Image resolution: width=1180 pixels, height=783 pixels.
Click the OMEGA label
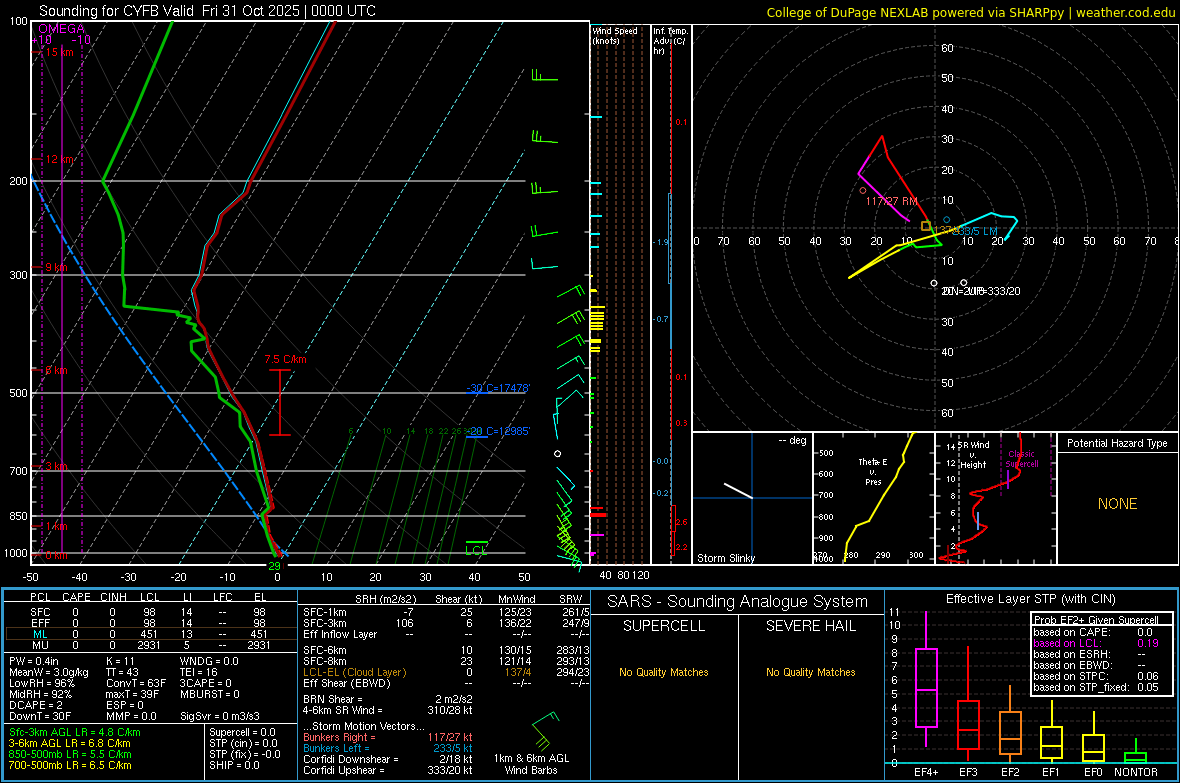point(62,29)
